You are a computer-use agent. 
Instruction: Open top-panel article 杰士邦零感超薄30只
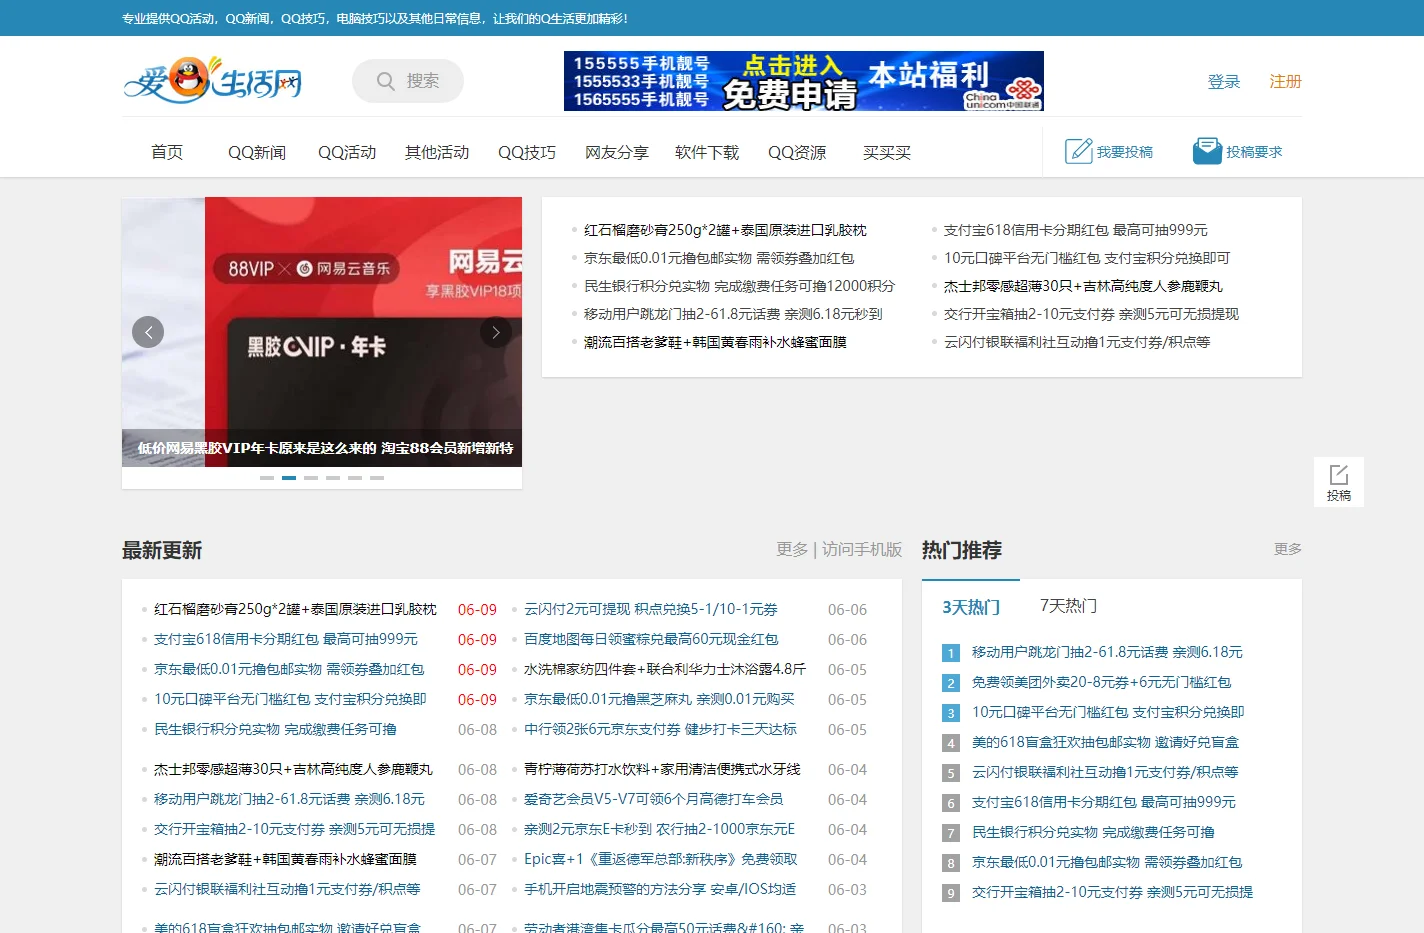1083,286
